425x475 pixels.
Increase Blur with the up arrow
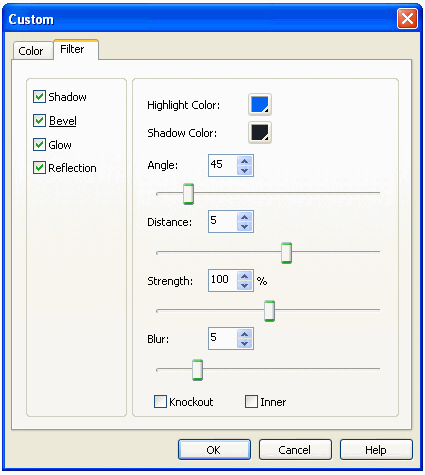point(245,334)
